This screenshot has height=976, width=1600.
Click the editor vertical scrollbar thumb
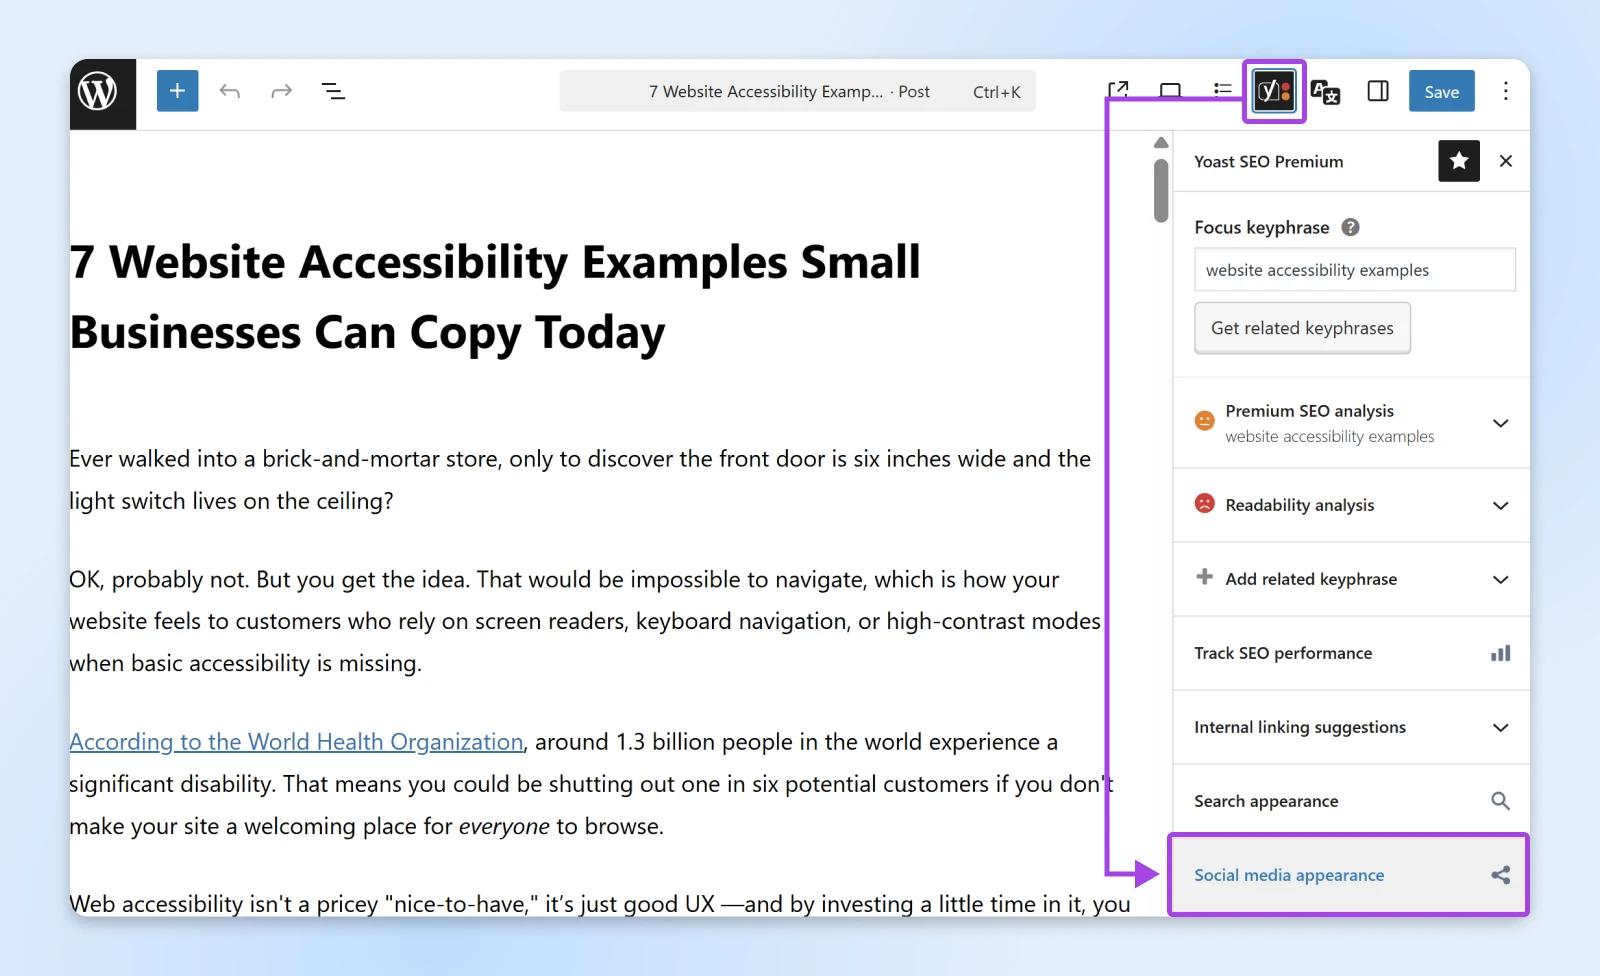pos(1161,190)
